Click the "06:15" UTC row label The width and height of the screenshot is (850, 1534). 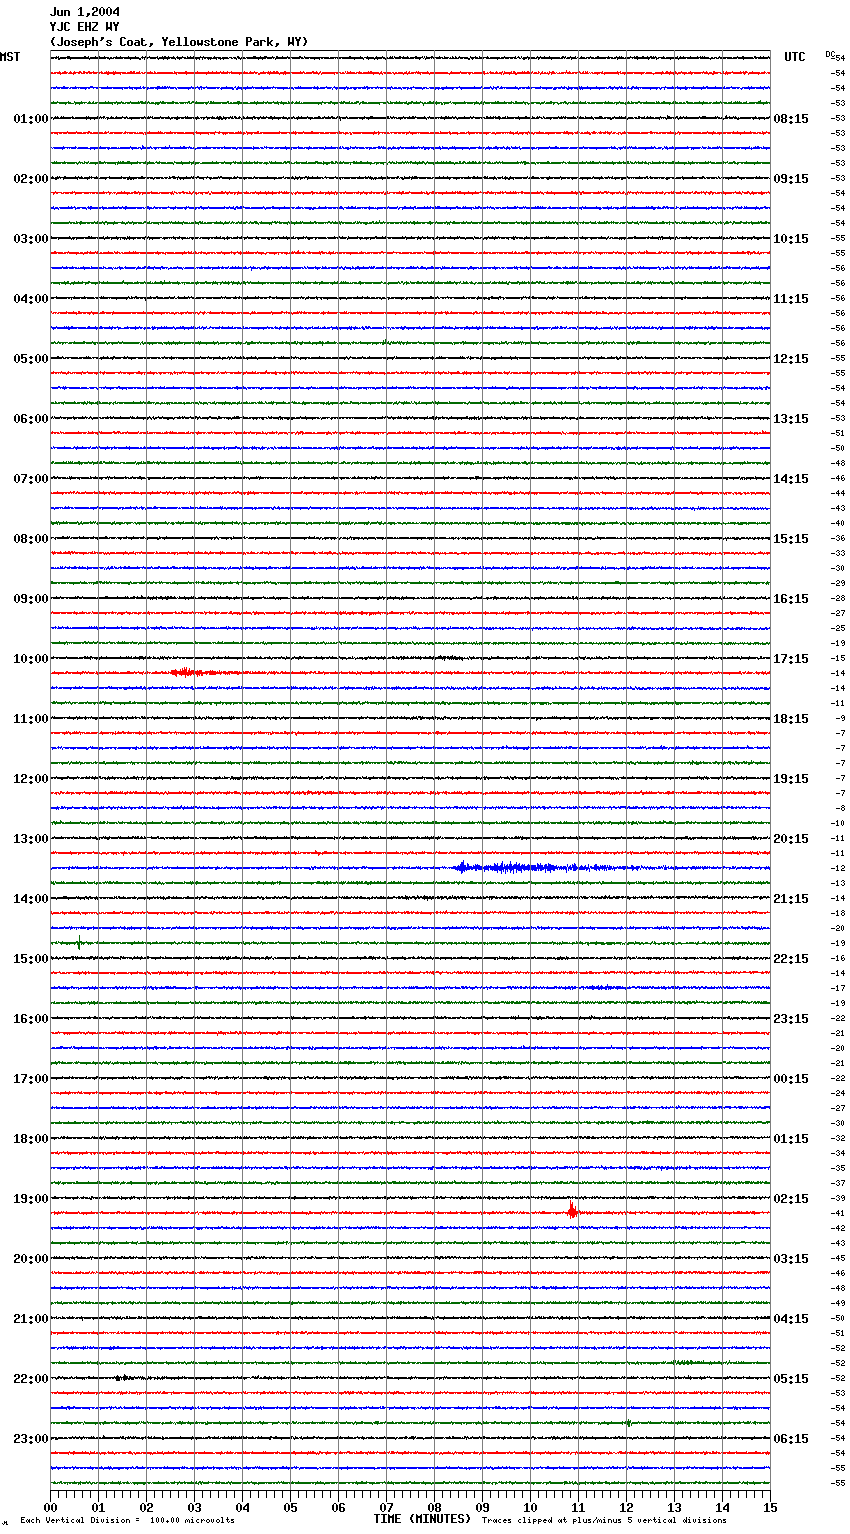tap(791, 1439)
